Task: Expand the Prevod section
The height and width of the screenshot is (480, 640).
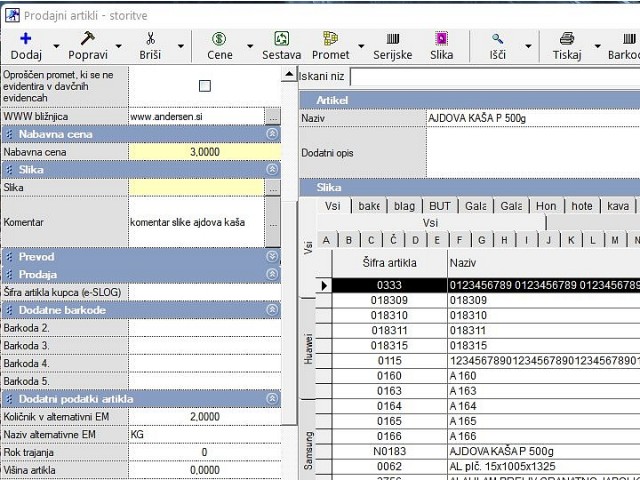Action: coord(271,257)
